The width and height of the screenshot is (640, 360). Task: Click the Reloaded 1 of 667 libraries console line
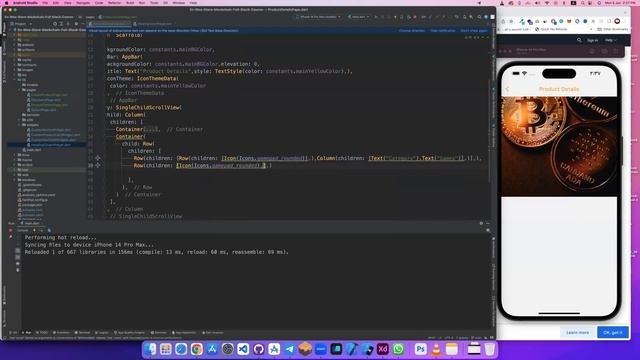point(157,252)
